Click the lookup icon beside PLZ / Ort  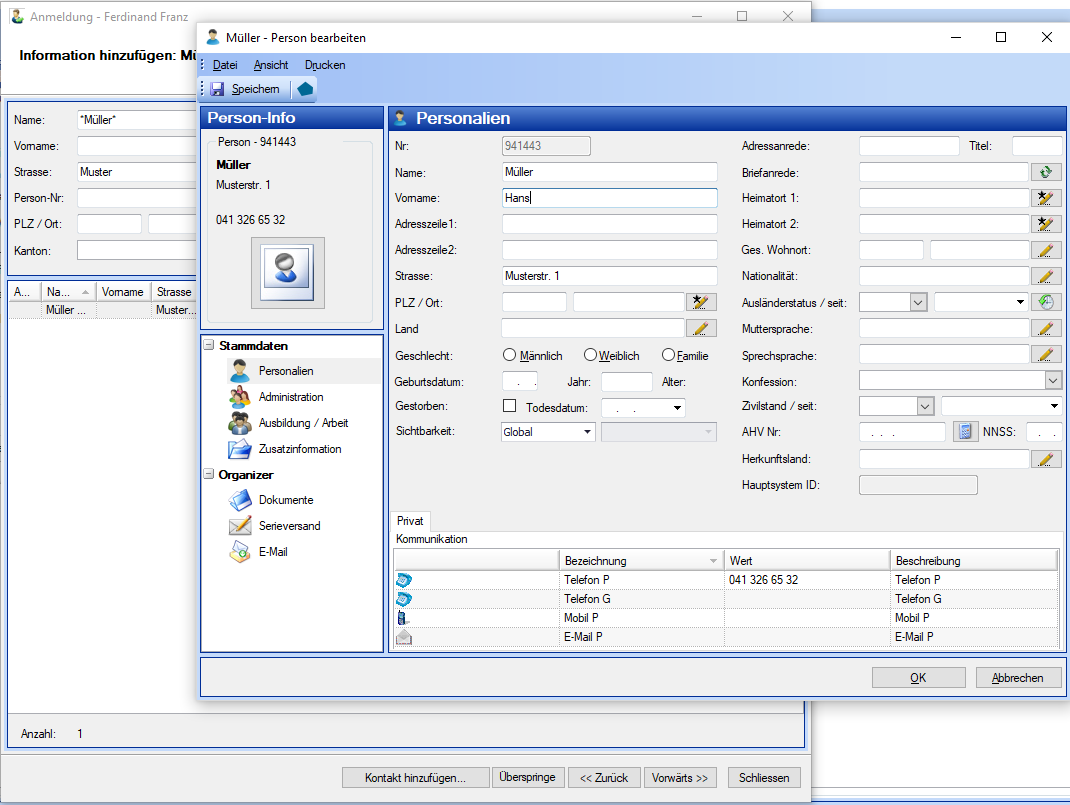tap(701, 302)
